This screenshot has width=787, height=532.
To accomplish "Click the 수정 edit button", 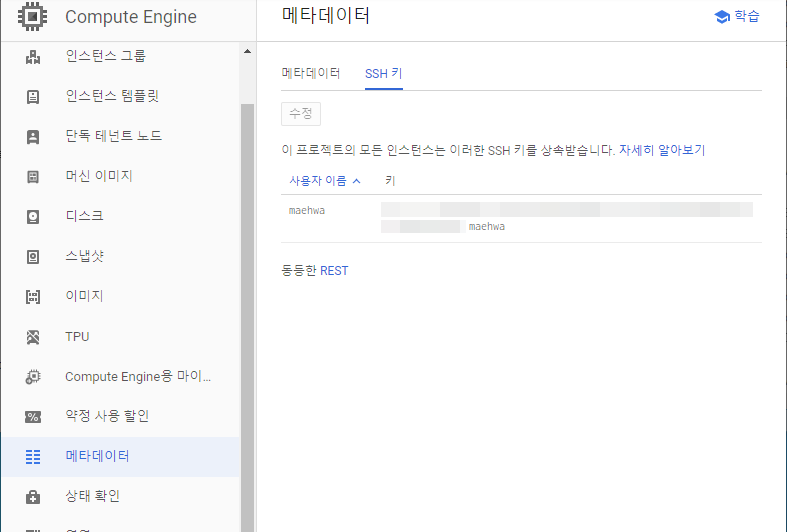I will pos(301,114).
